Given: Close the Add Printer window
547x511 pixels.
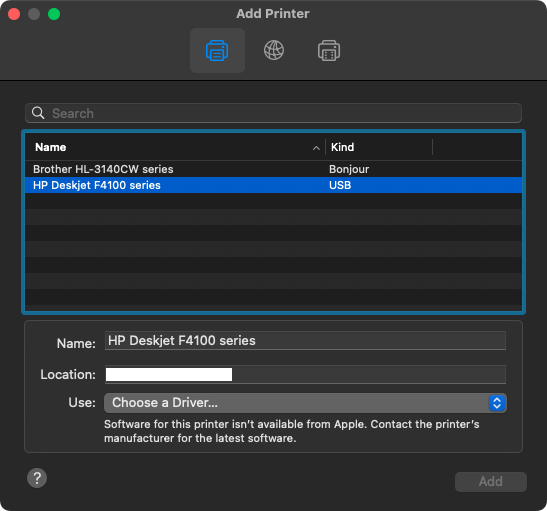Looking at the screenshot, I should coord(14,14).
